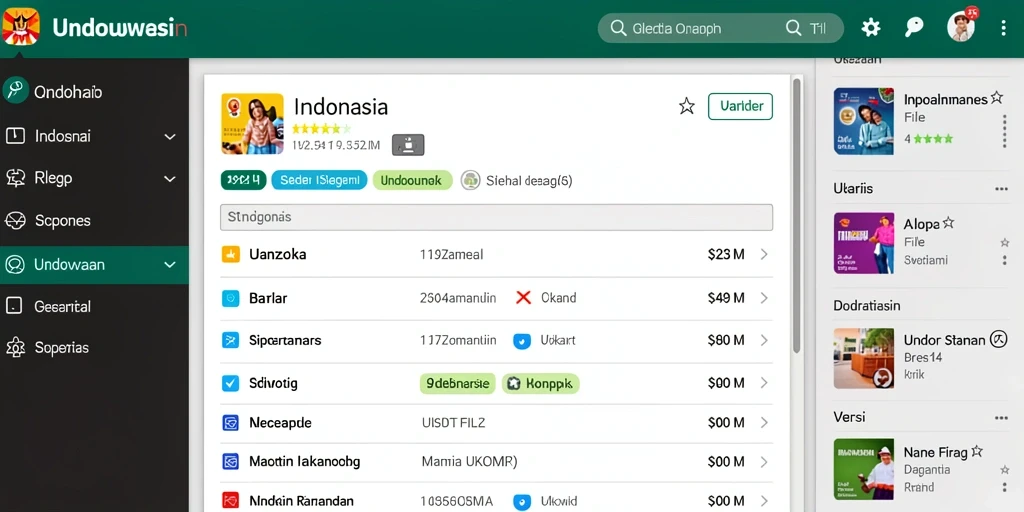Click the Undouwesin app logo

pyautogui.click(x=21, y=26)
